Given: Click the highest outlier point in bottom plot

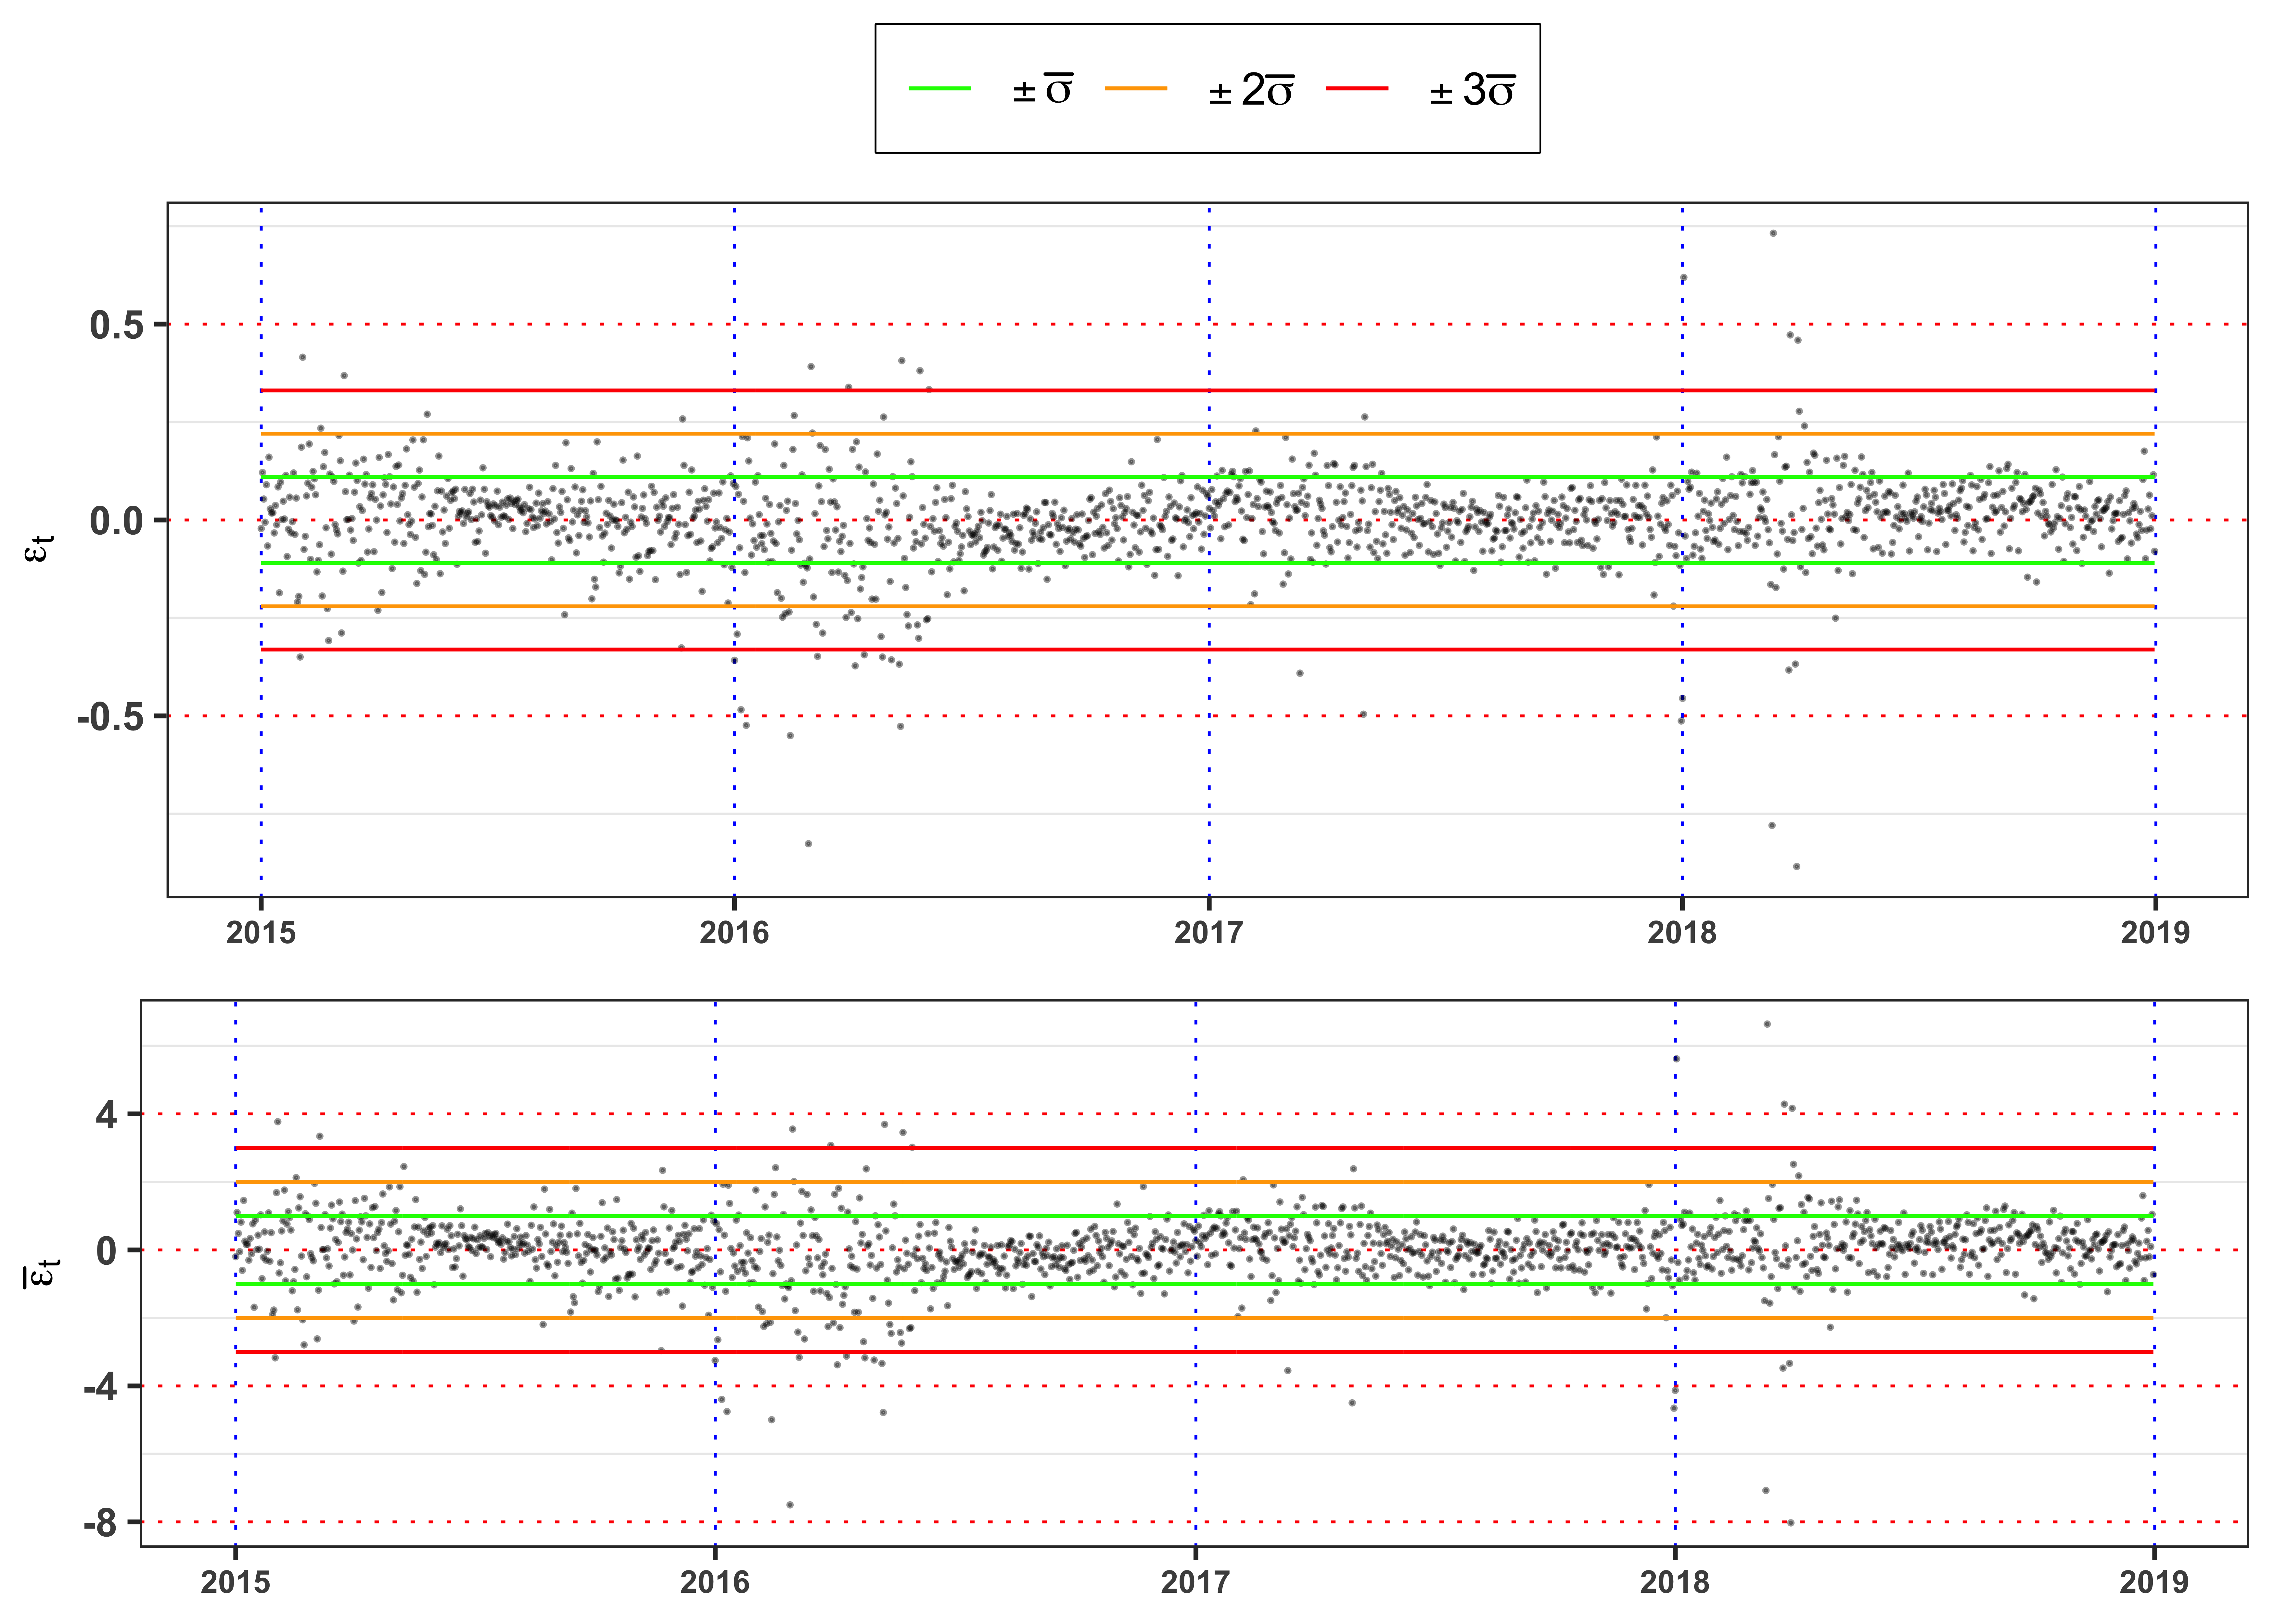Looking at the screenshot, I should tap(1767, 1024).
